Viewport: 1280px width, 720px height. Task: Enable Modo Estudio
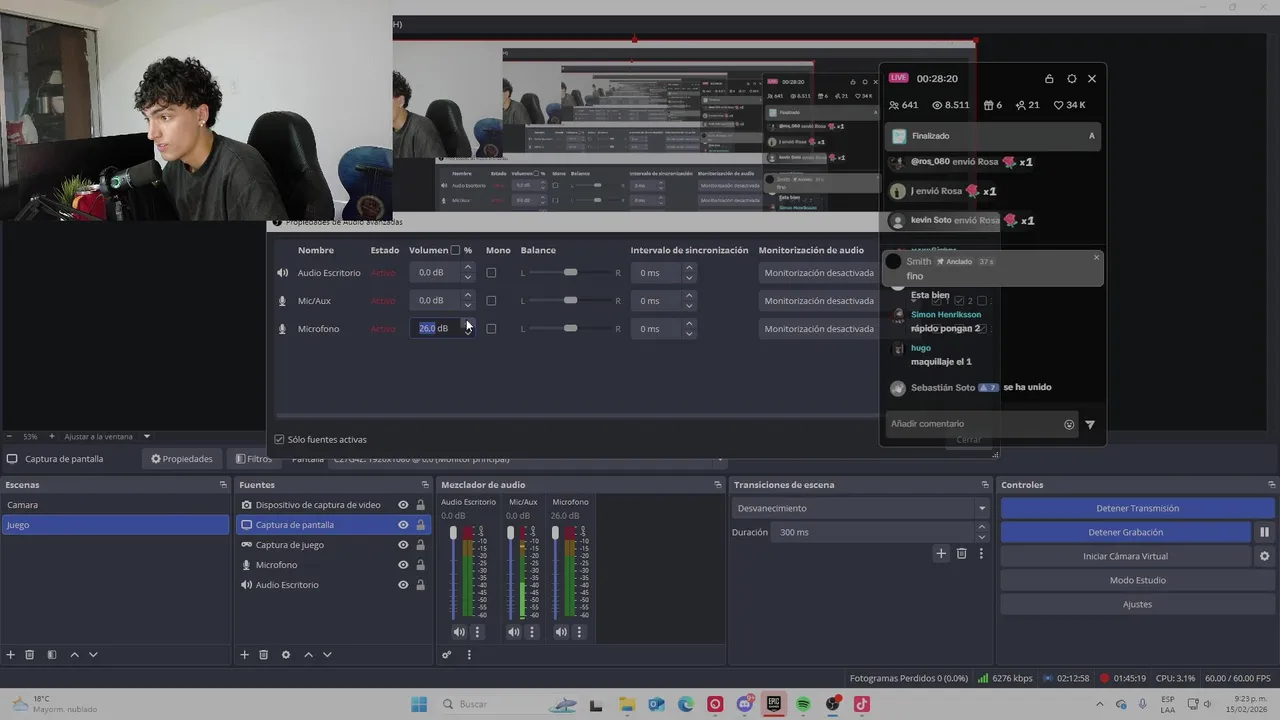click(1137, 580)
